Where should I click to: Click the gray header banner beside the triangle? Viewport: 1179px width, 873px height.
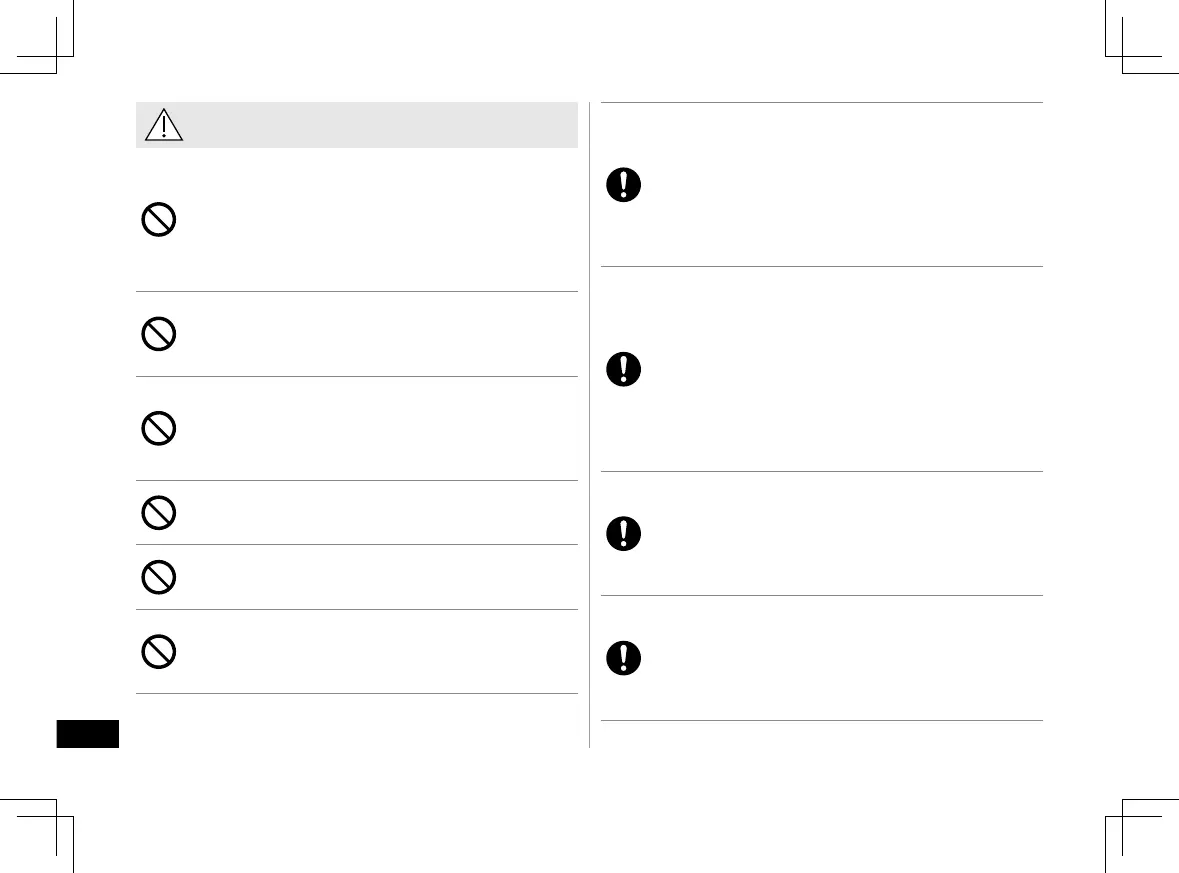[380, 125]
